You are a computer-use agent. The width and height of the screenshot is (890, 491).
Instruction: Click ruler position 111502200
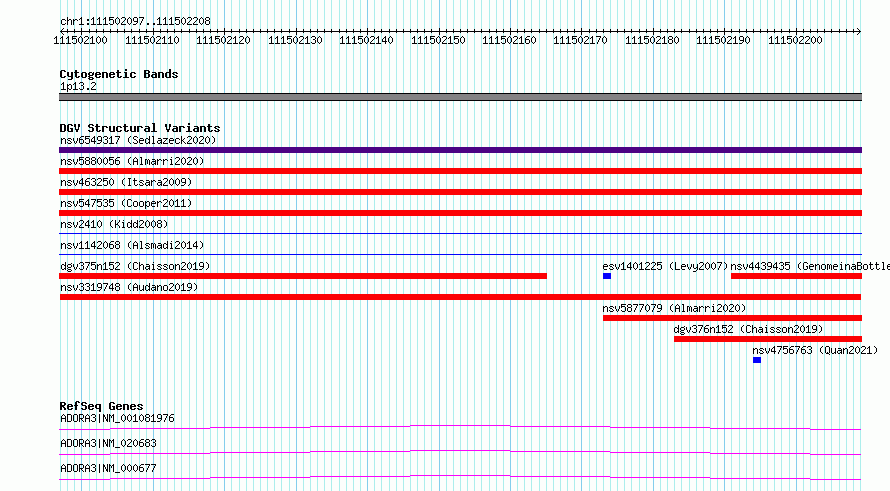tap(795, 40)
